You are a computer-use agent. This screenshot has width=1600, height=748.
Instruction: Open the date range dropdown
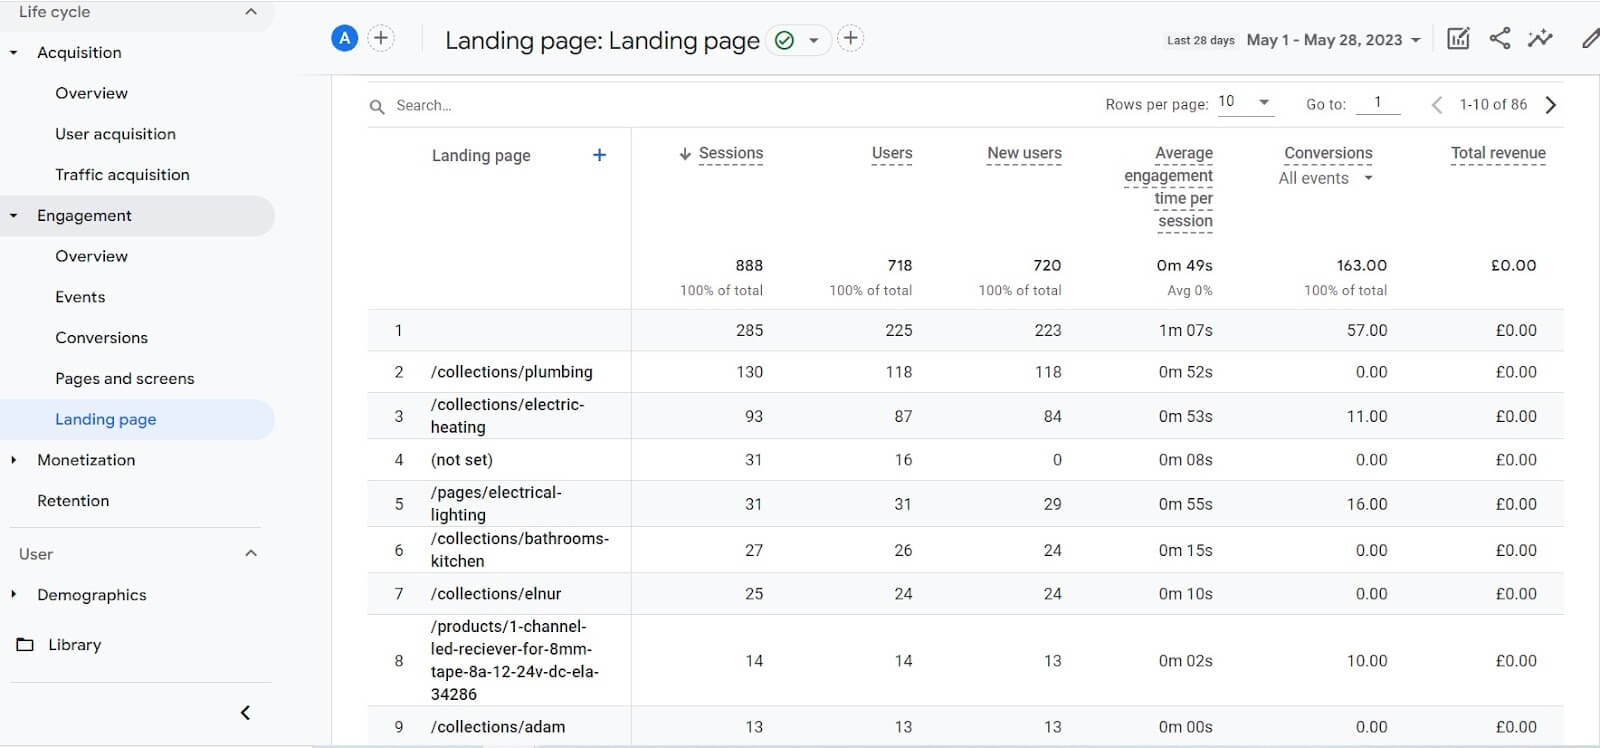(1334, 40)
